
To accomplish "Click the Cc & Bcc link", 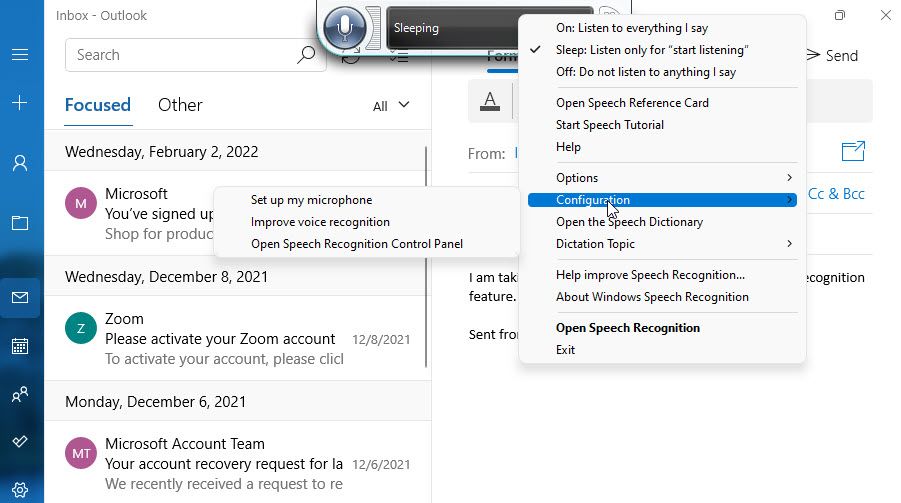I will point(835,194).
